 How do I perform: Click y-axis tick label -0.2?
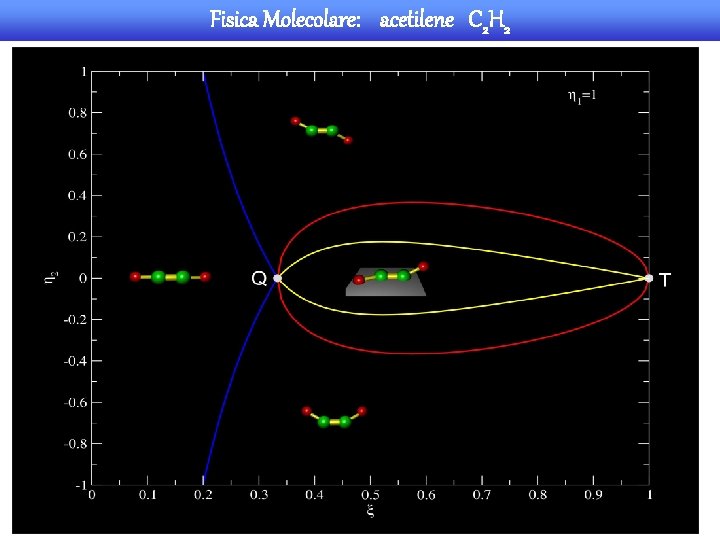point(75,320)
